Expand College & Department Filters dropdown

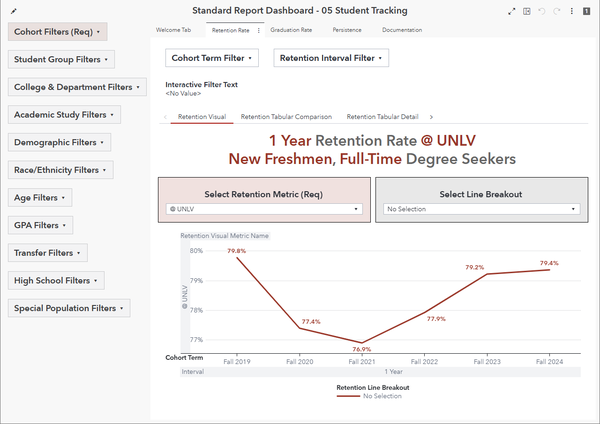tap(77, 87)
